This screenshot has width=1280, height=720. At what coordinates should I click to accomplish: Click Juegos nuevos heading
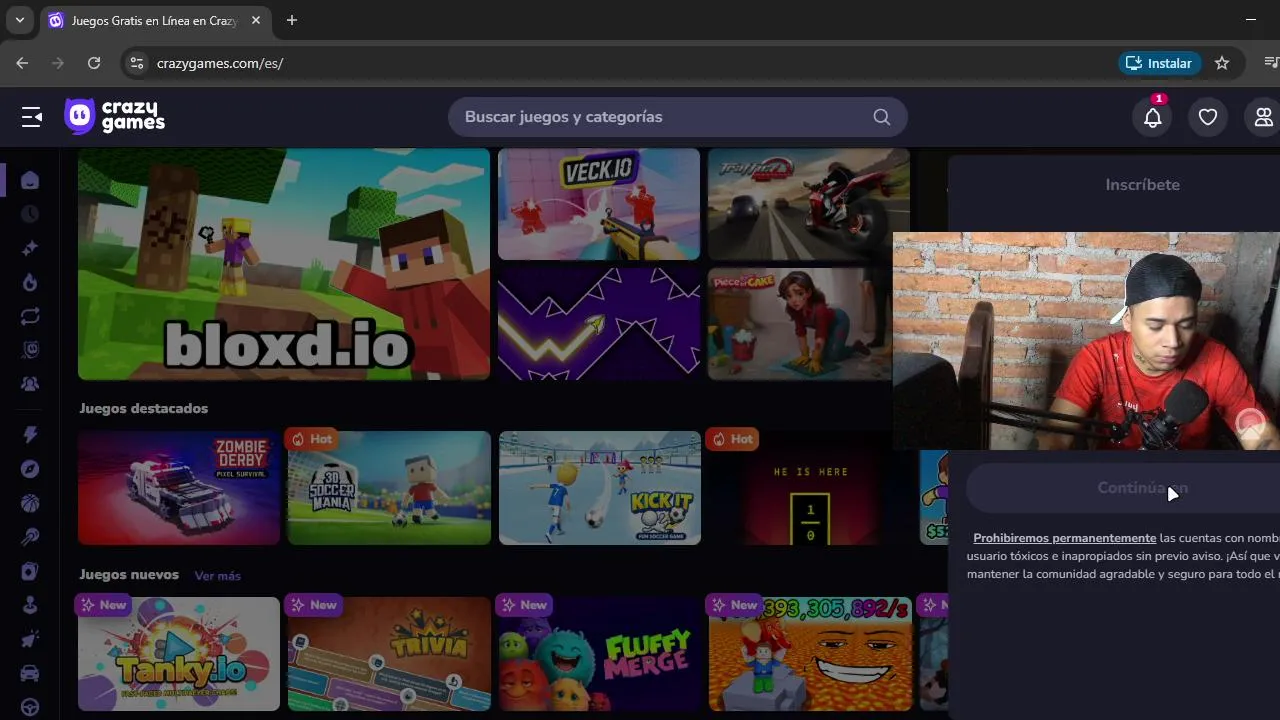129,575
